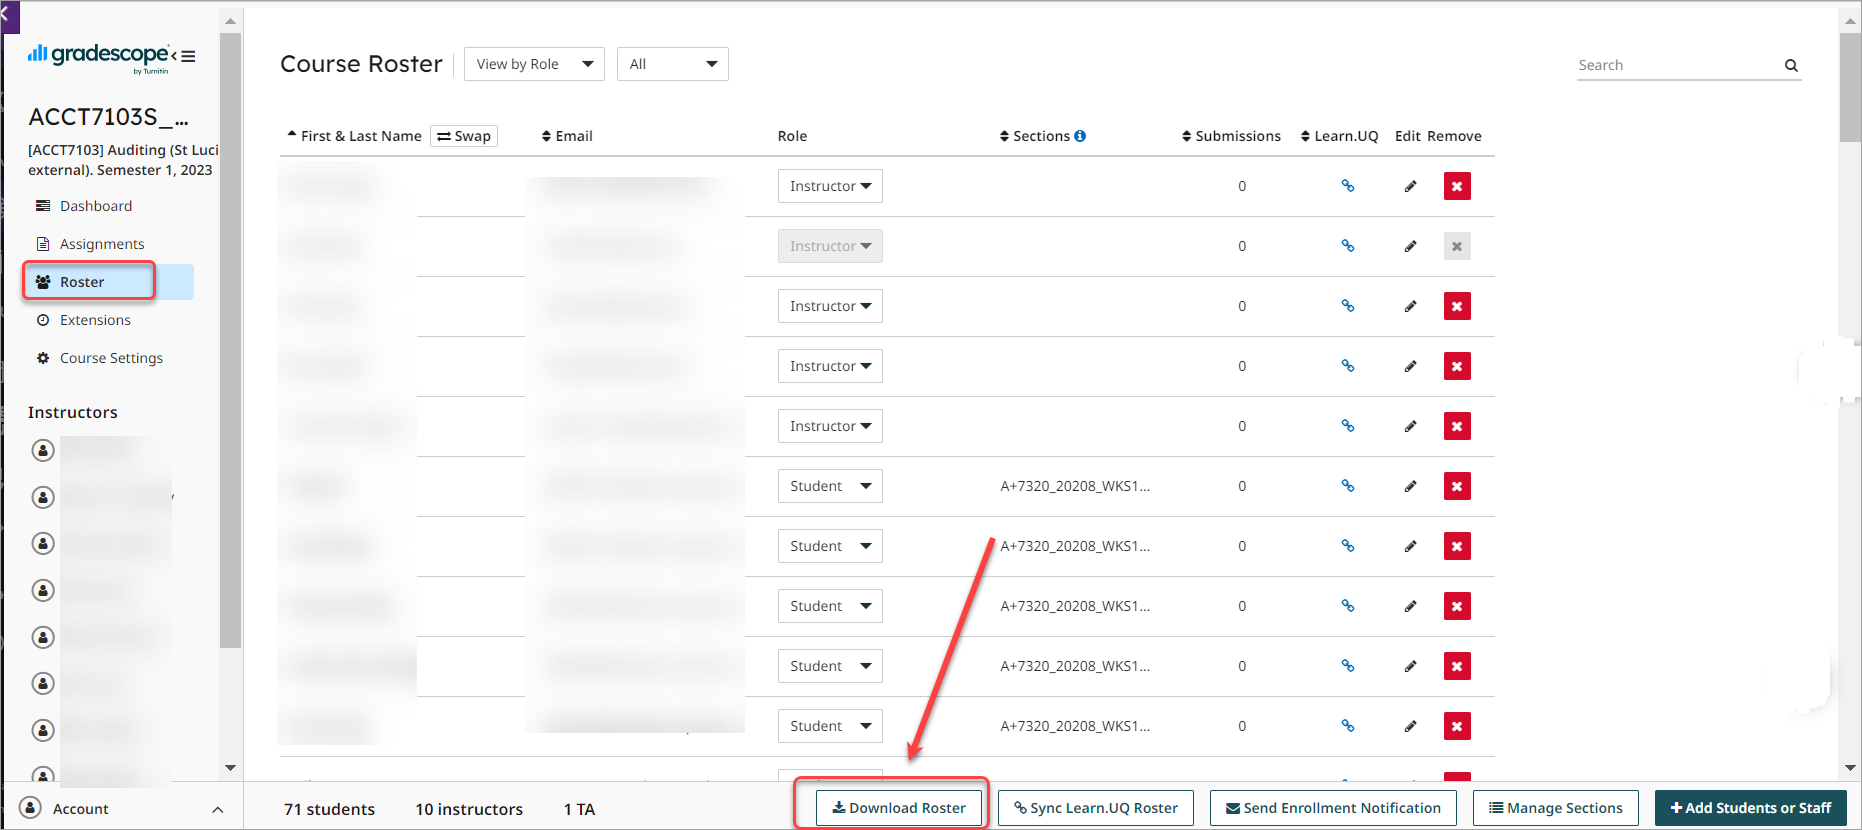Click edit pencil for first Student row
The width and height of the screenshot is (1862, 830).
click(x=1410, y=486)
